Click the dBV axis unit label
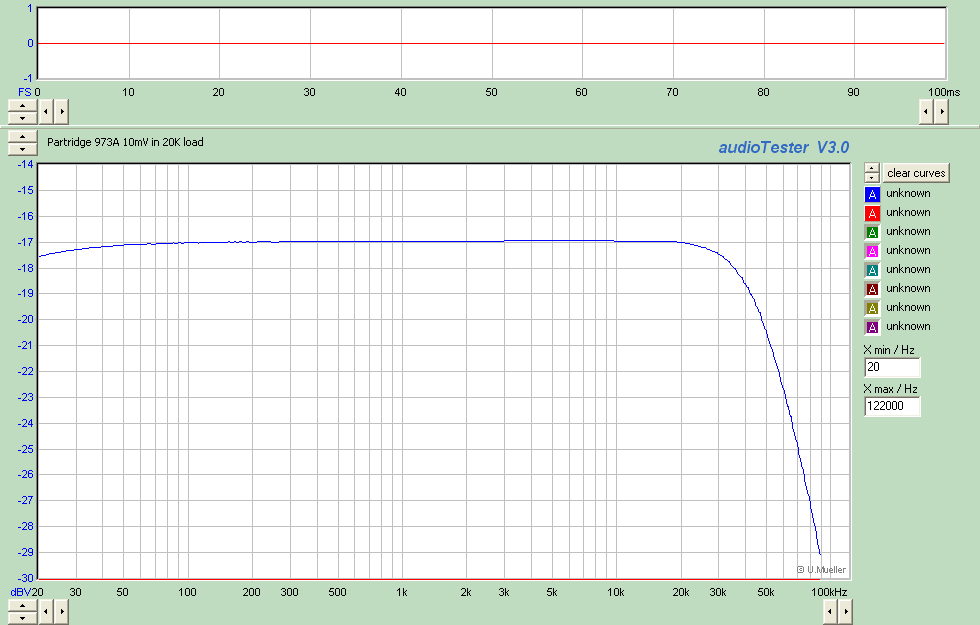 pyautogui.click(x=21, y=592)
